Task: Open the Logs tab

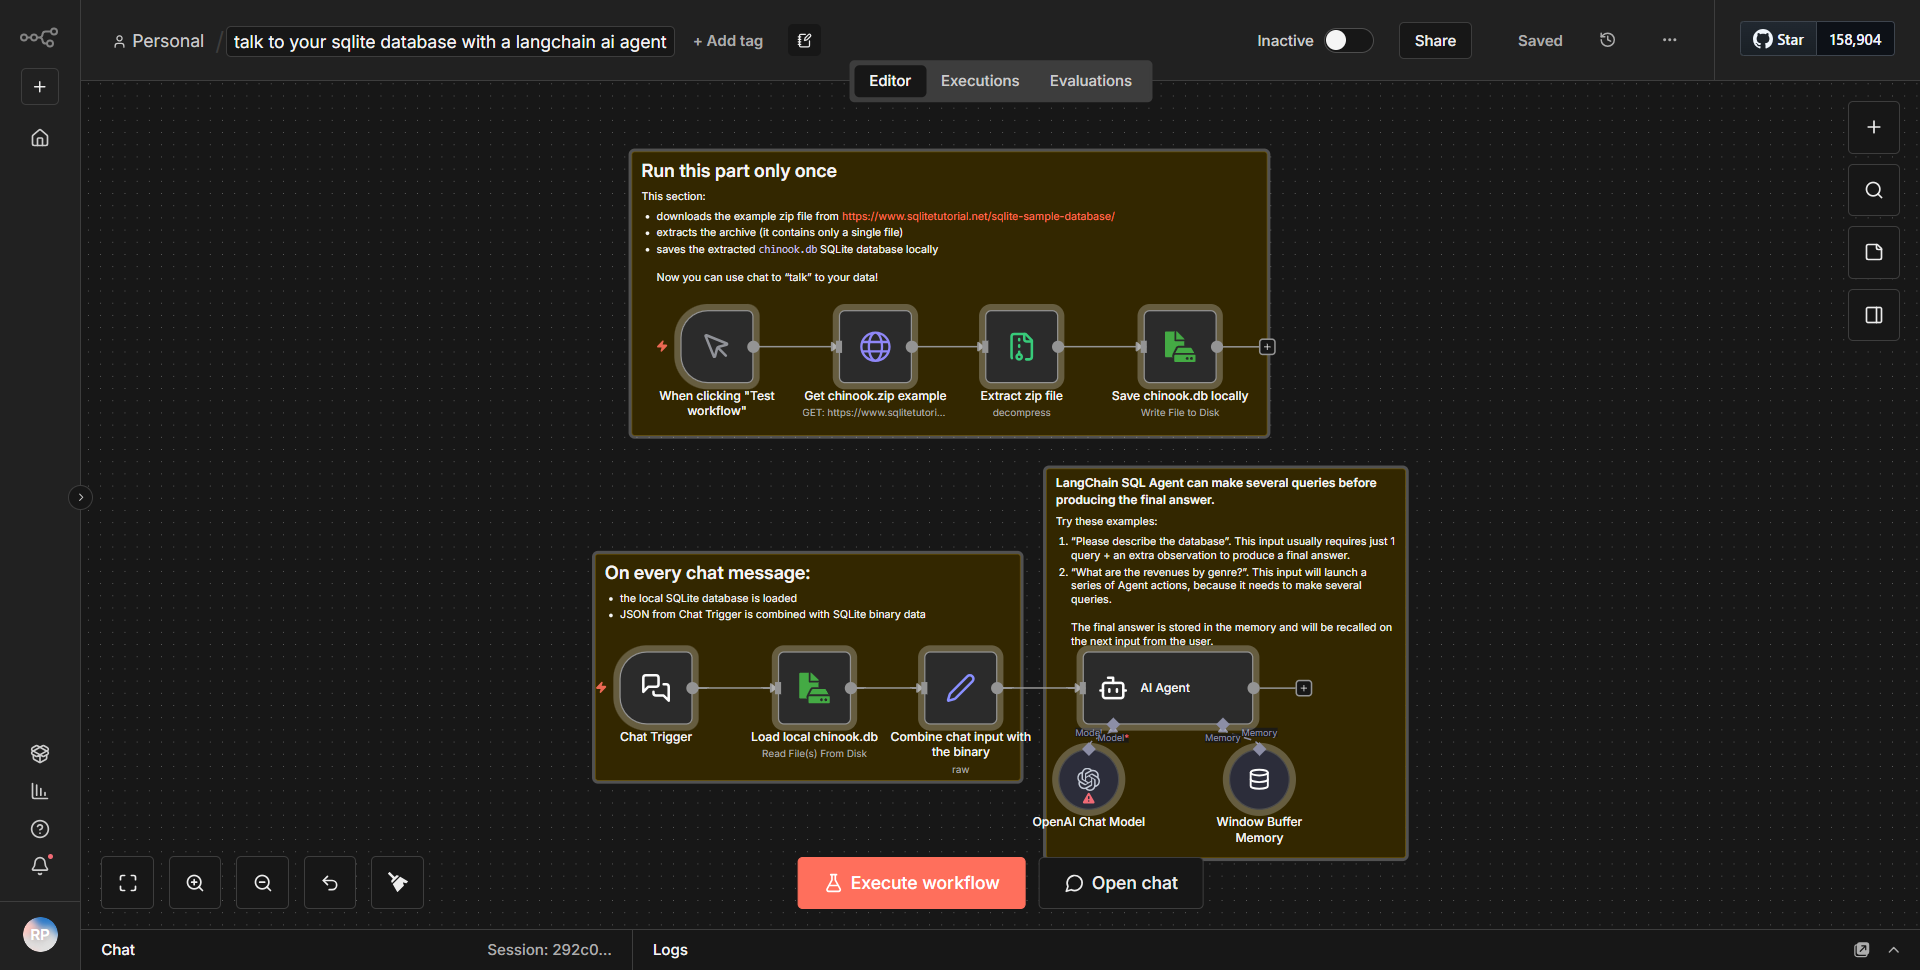Action: (x=670, y=949)
